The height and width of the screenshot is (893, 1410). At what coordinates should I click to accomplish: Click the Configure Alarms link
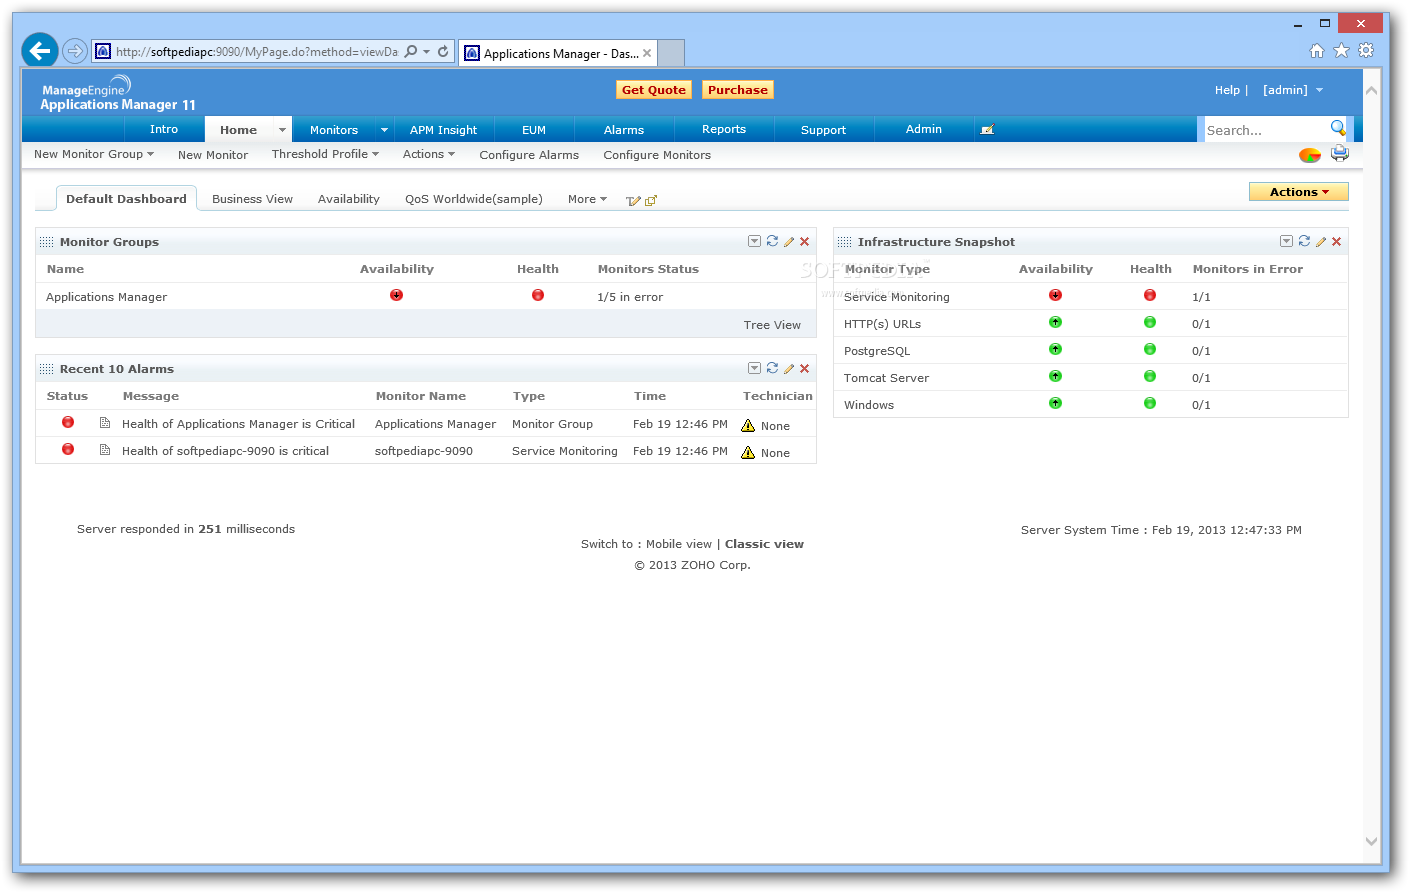pos(529,155)
